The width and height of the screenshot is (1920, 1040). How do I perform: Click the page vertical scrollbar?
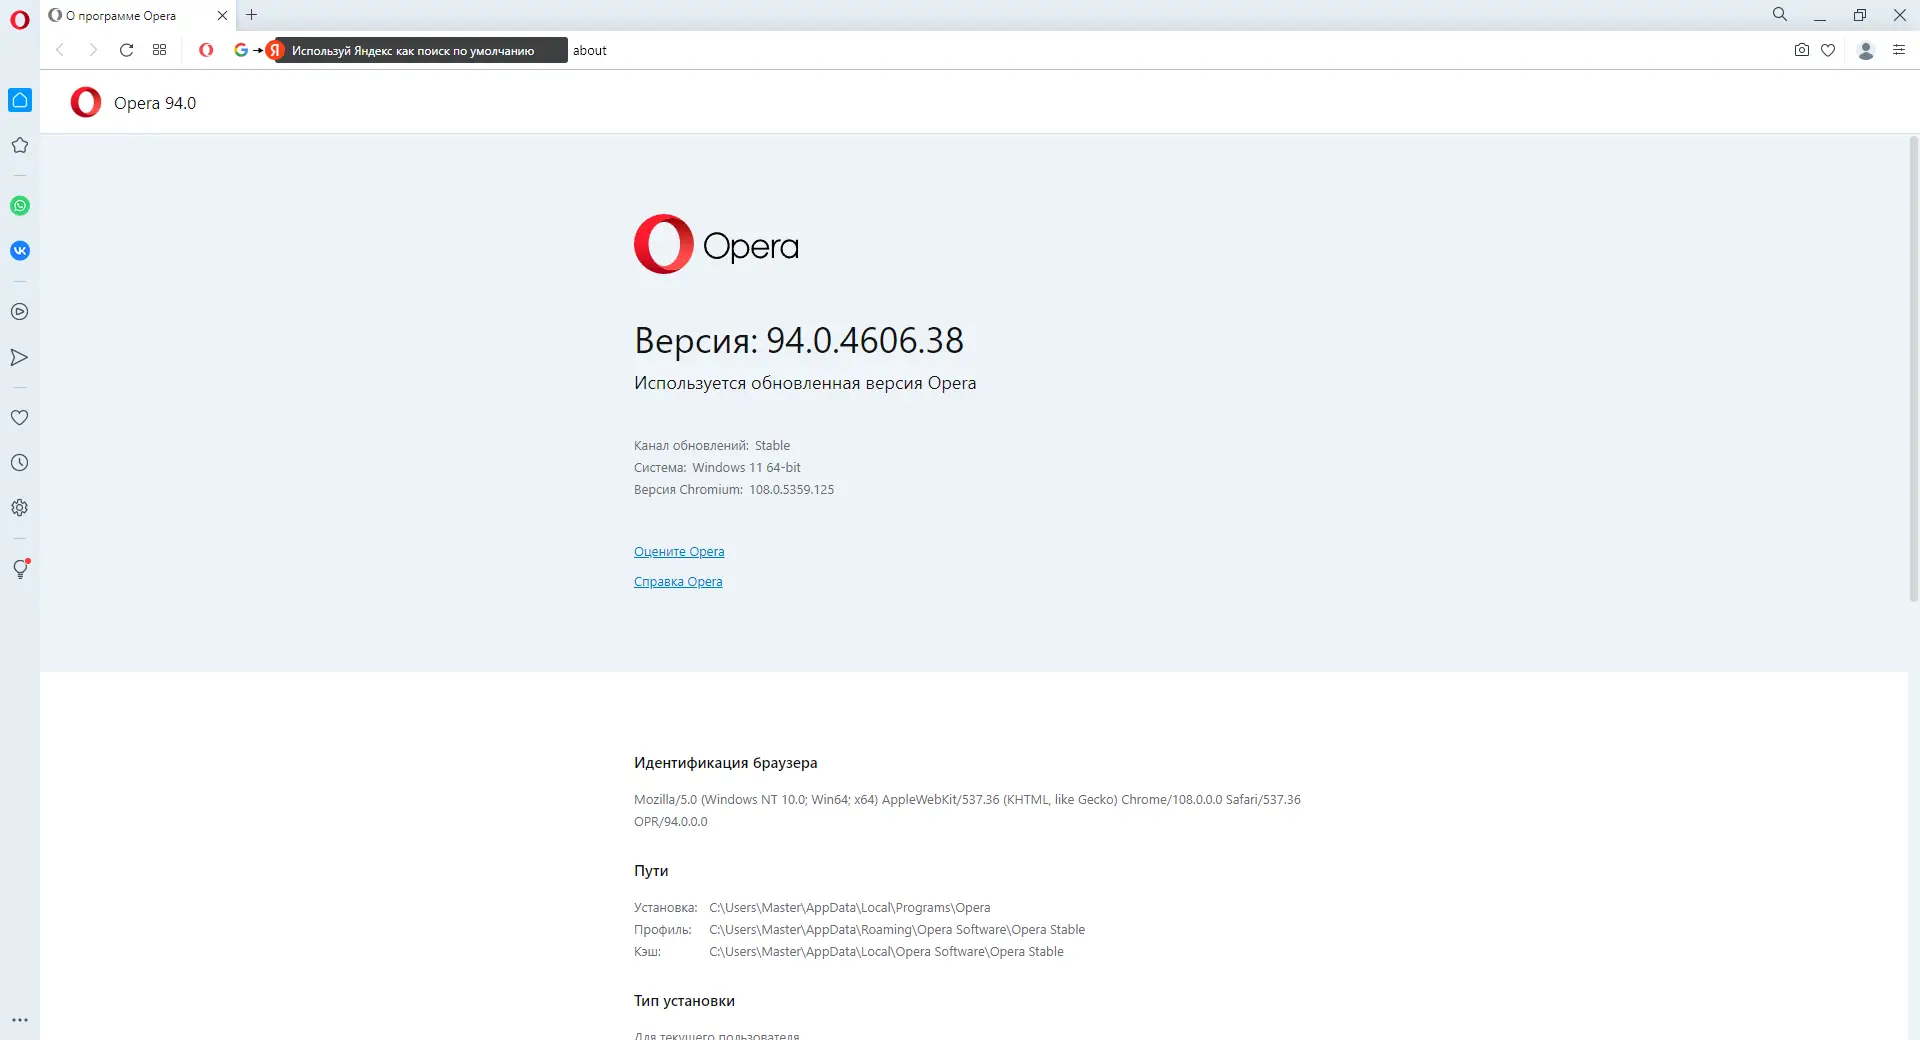pos(1914,370)
